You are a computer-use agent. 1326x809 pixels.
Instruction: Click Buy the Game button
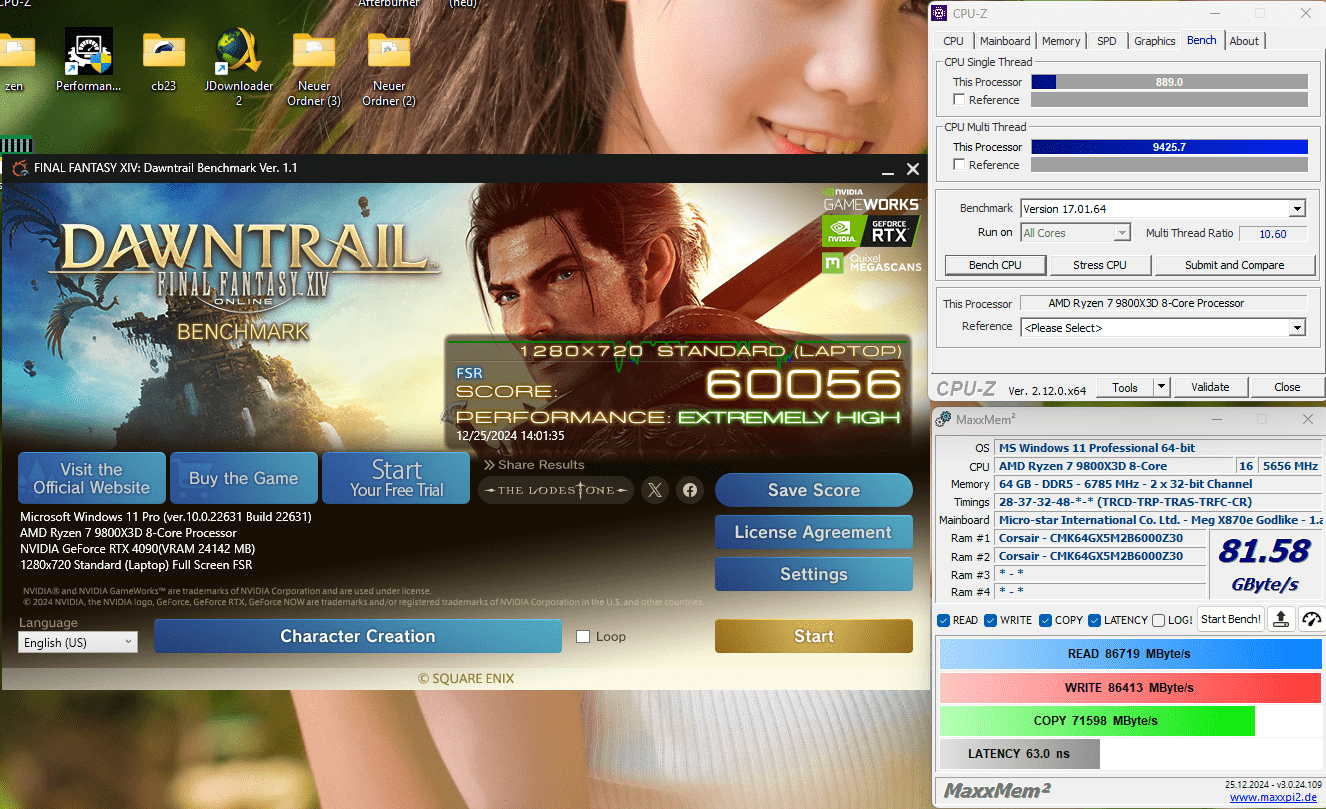tap(244, 478)
